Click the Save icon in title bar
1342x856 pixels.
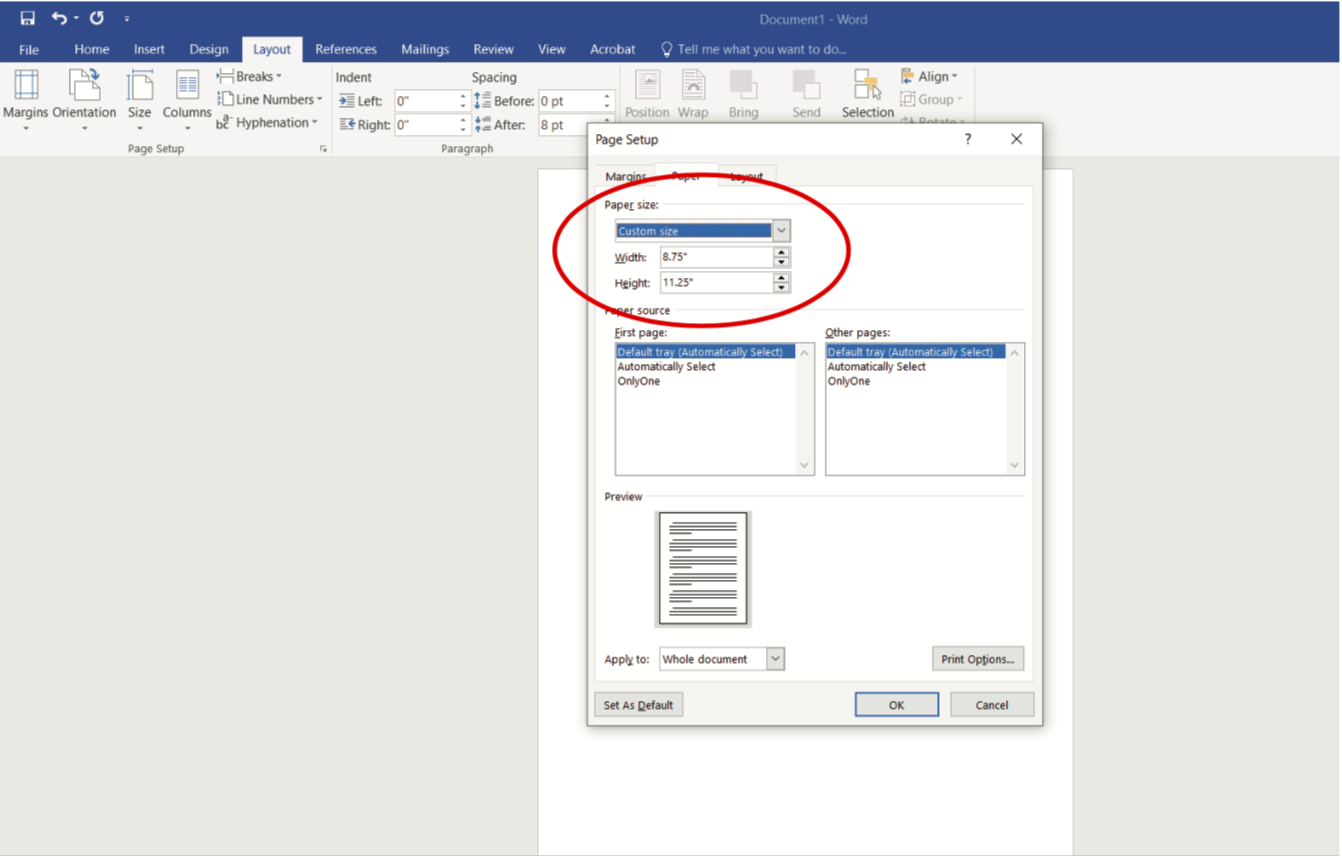click(x=27, y=18)
